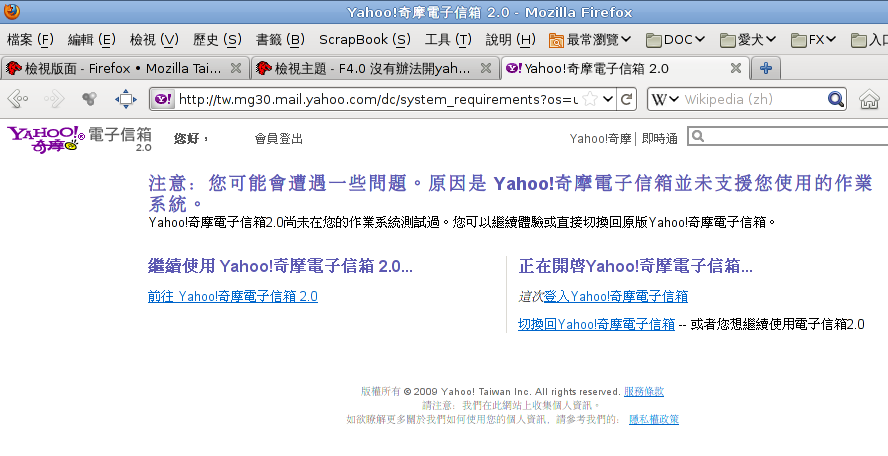Click the reload page button

[626, 99]
